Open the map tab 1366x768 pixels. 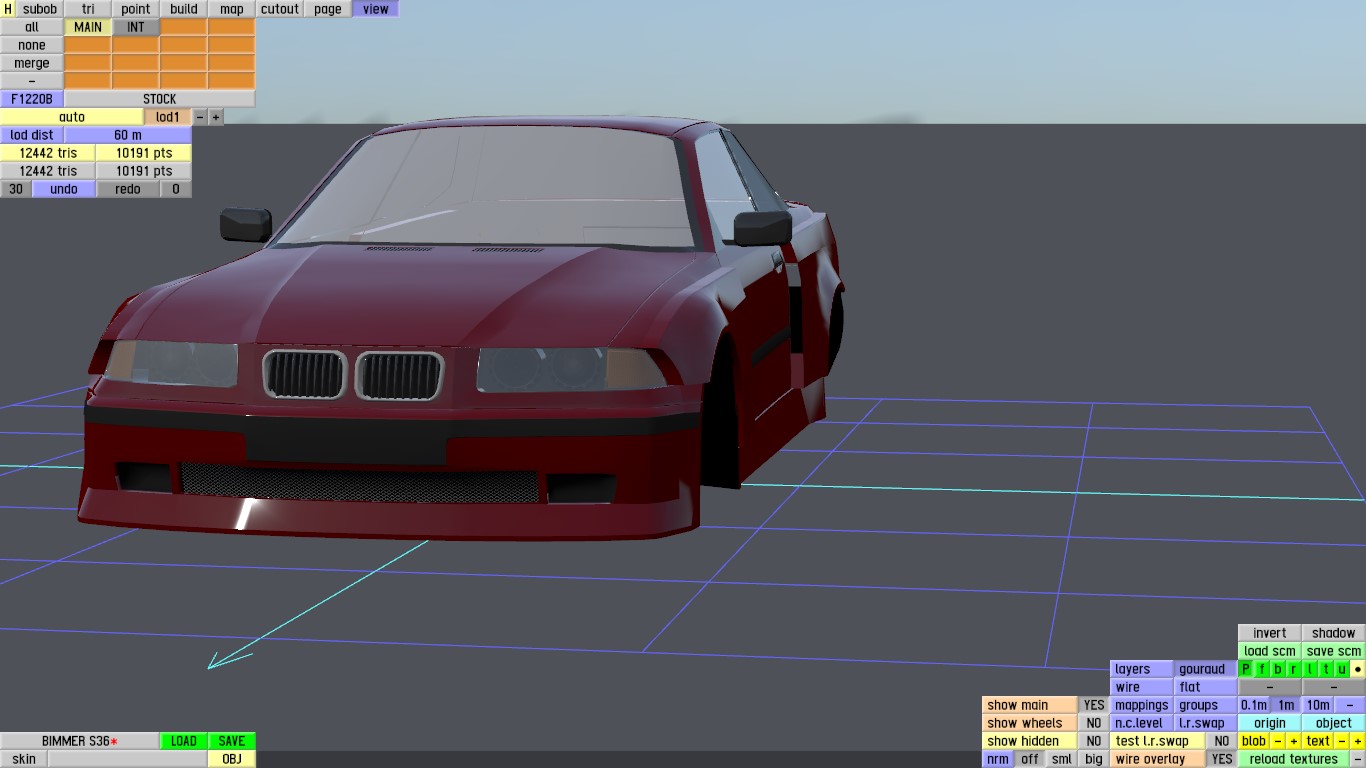[232, 9]
